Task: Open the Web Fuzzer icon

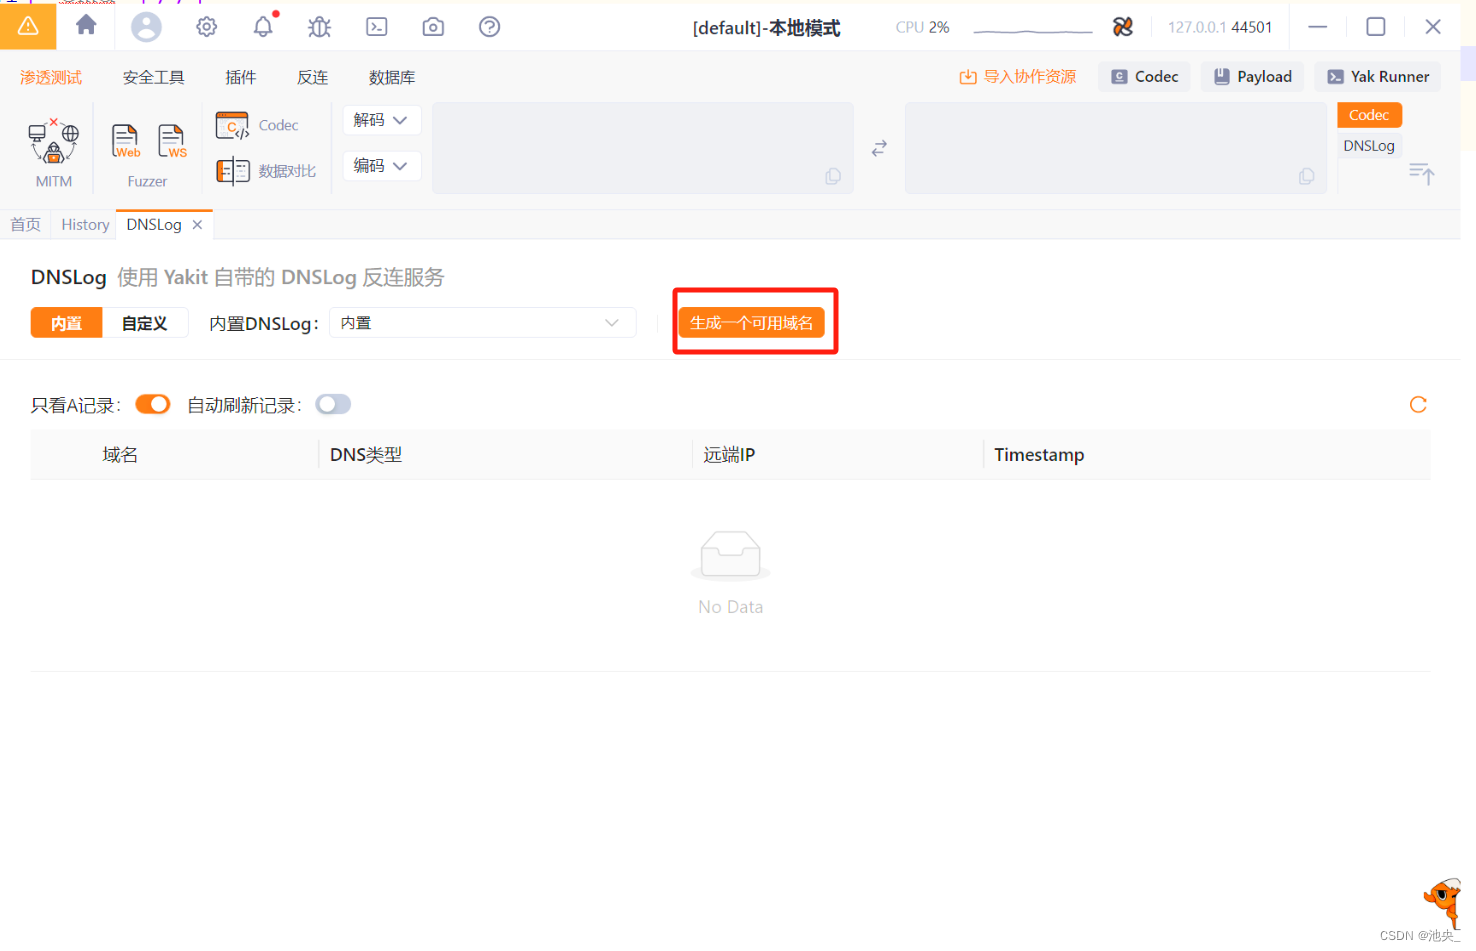Action: (x=125, y=141)
